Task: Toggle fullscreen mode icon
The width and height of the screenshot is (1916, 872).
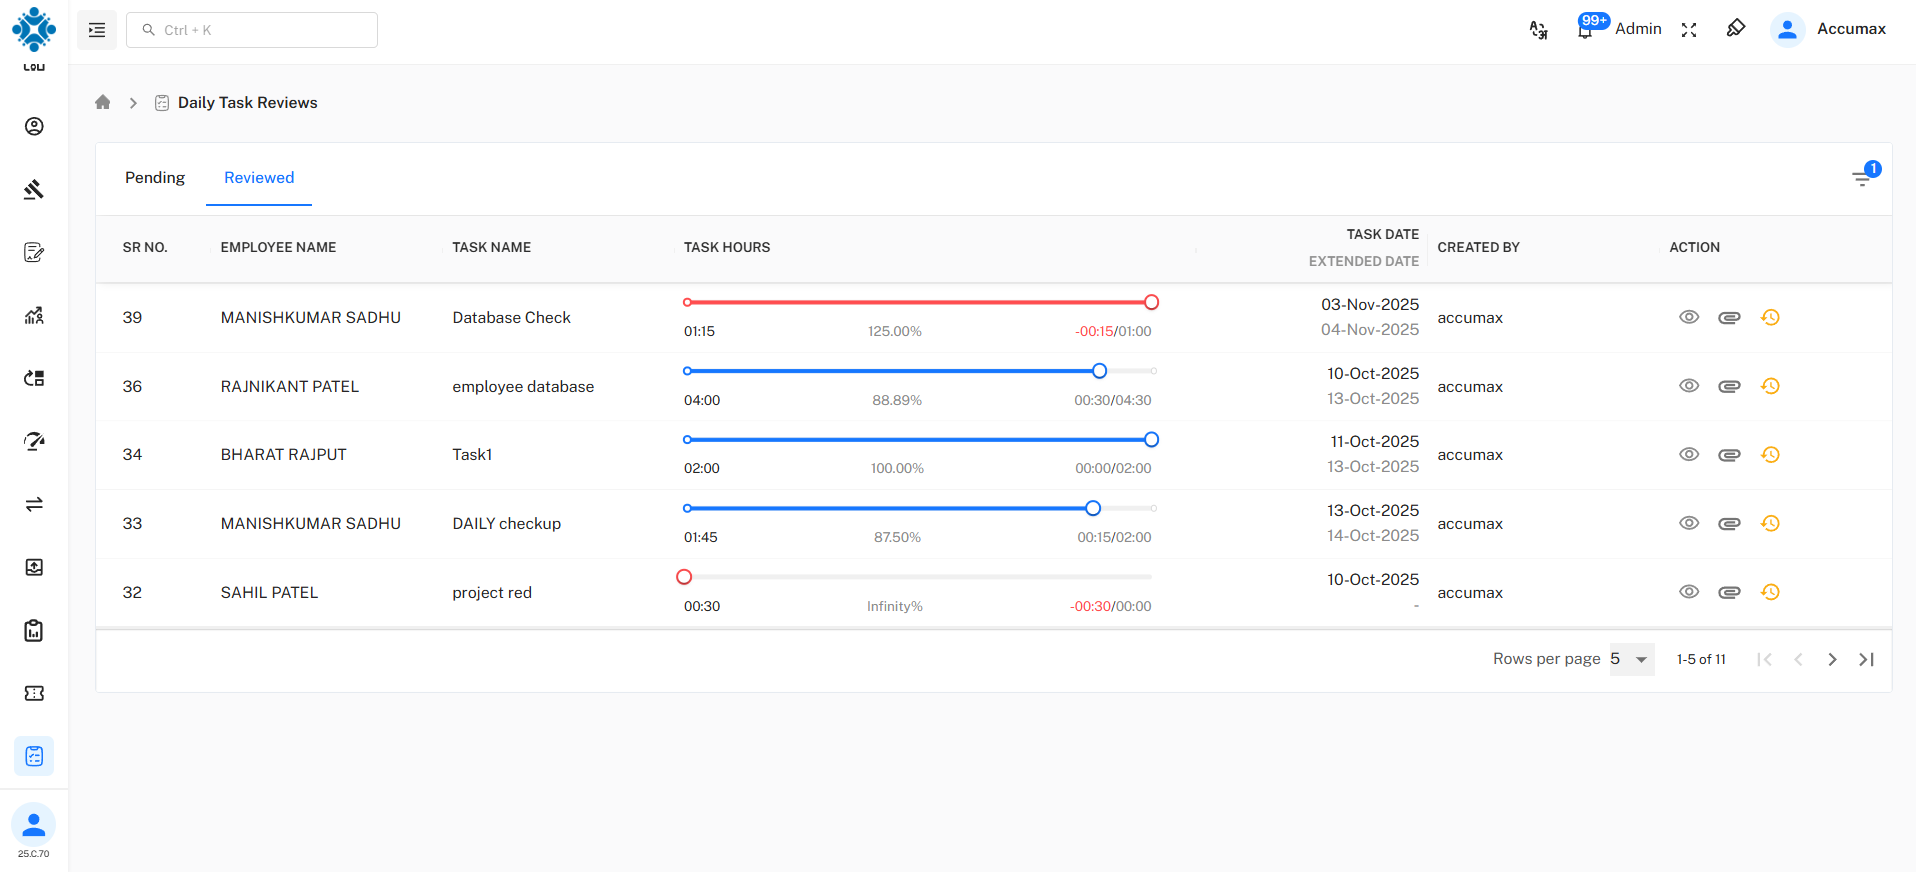Action: pyautogui.click(x=1689, y=30)
